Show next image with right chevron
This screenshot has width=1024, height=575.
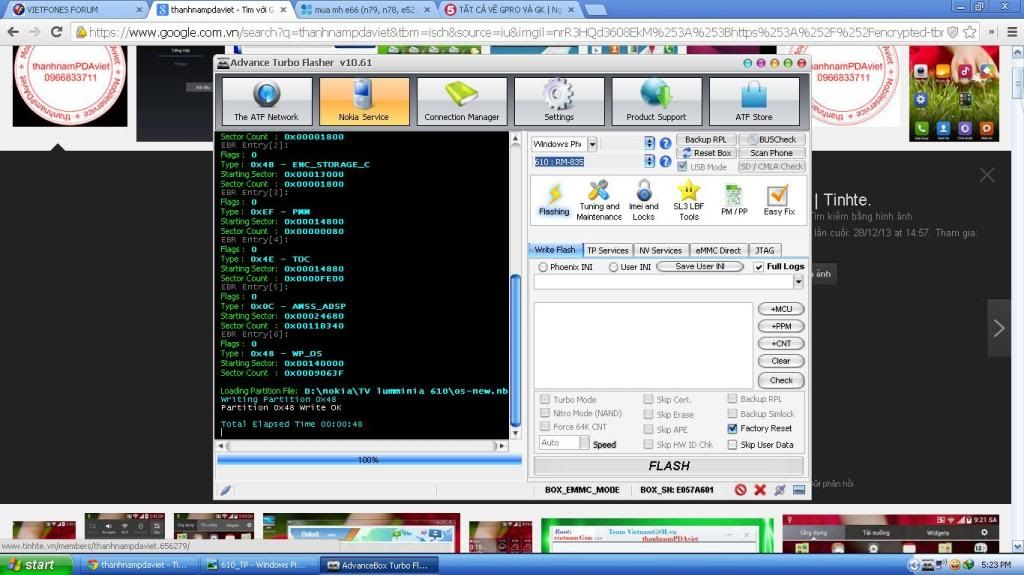point(999,328)
